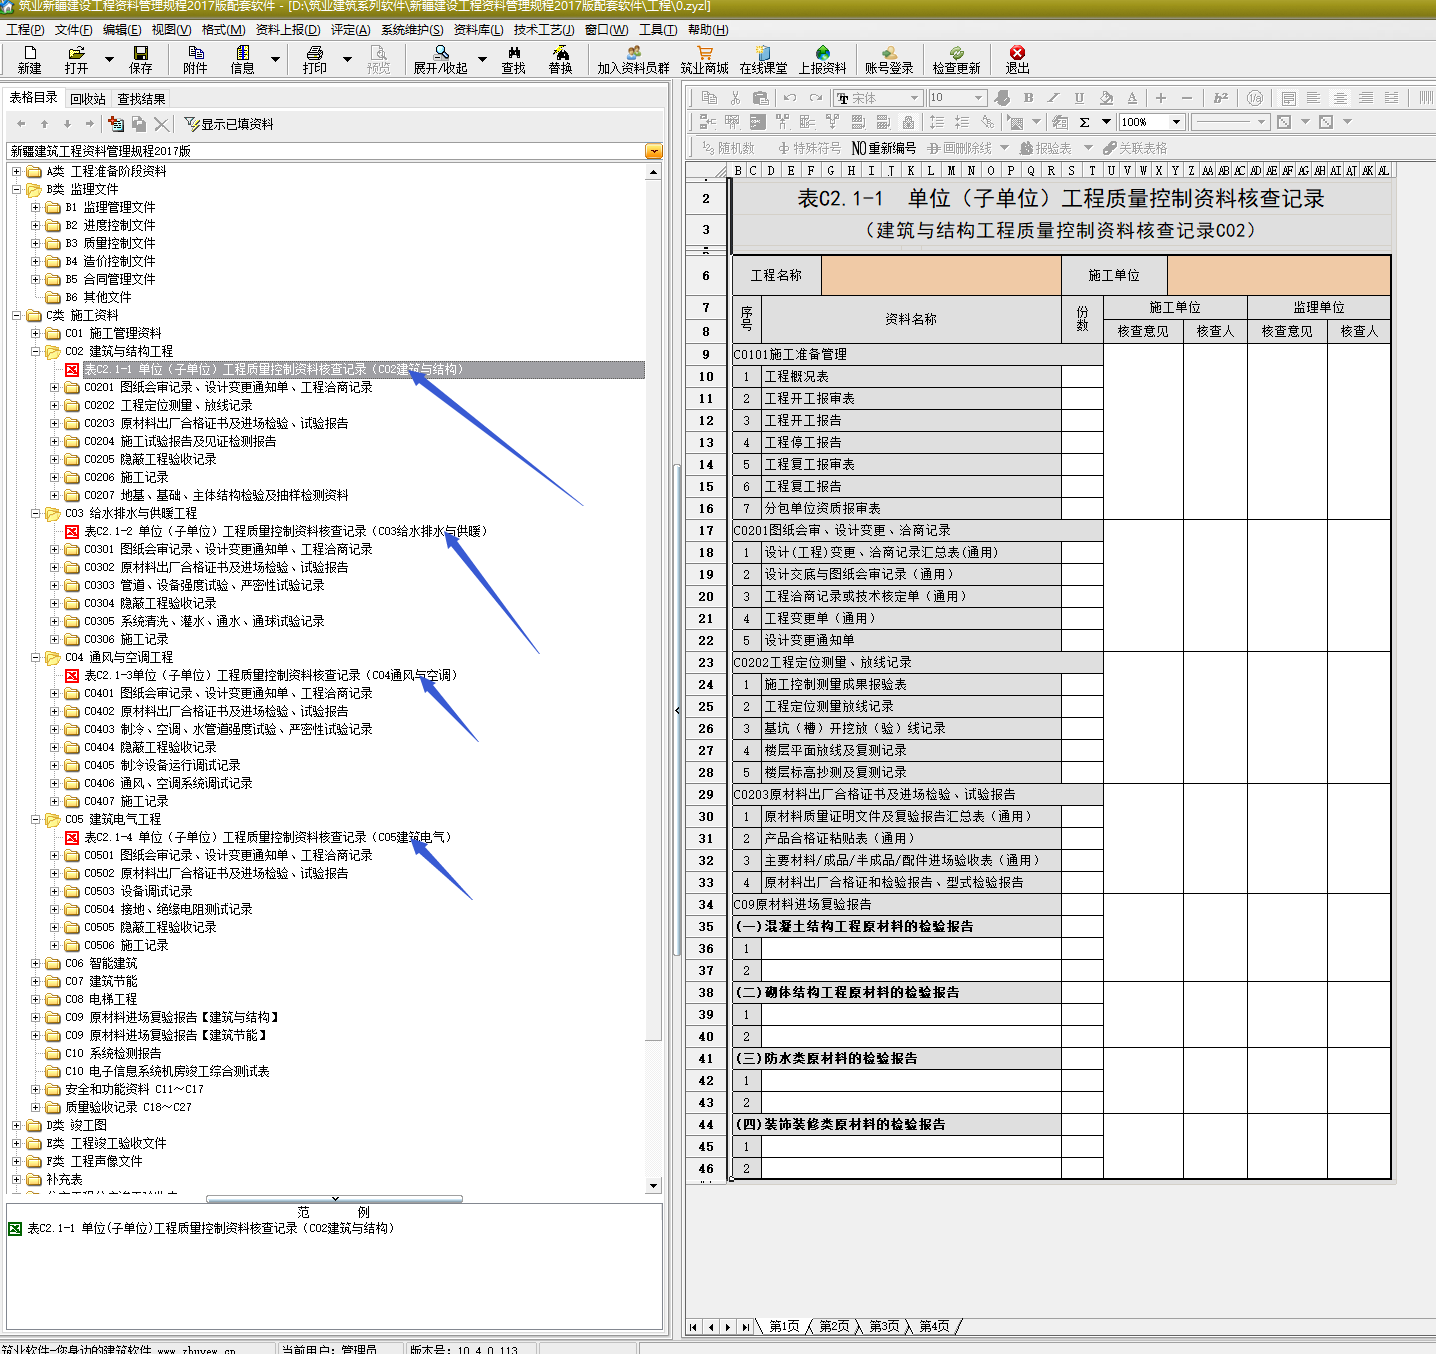
Task: Toggle 展开/收起 expand-collapse tool
Action: point(440,59)
